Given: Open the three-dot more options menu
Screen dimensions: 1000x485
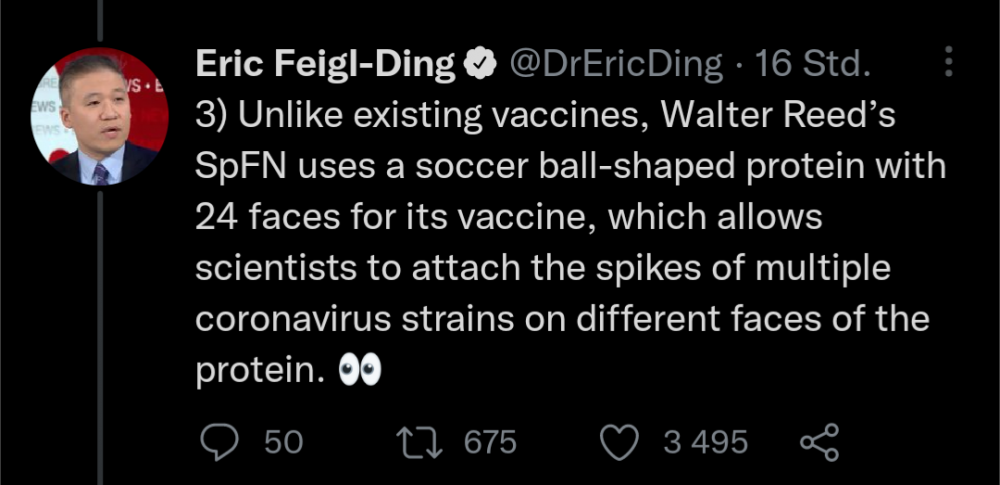Looking at the screenshot, I should point(948,62).
